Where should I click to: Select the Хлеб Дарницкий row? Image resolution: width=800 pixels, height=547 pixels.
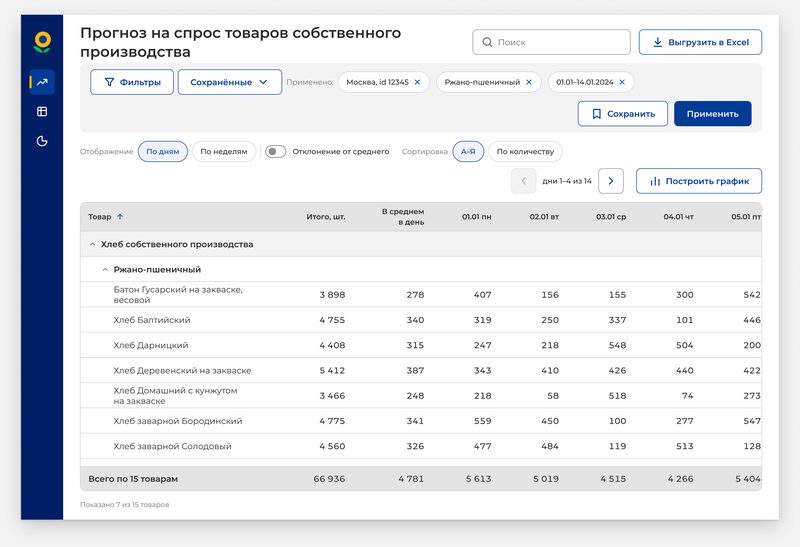click(420, 345)
